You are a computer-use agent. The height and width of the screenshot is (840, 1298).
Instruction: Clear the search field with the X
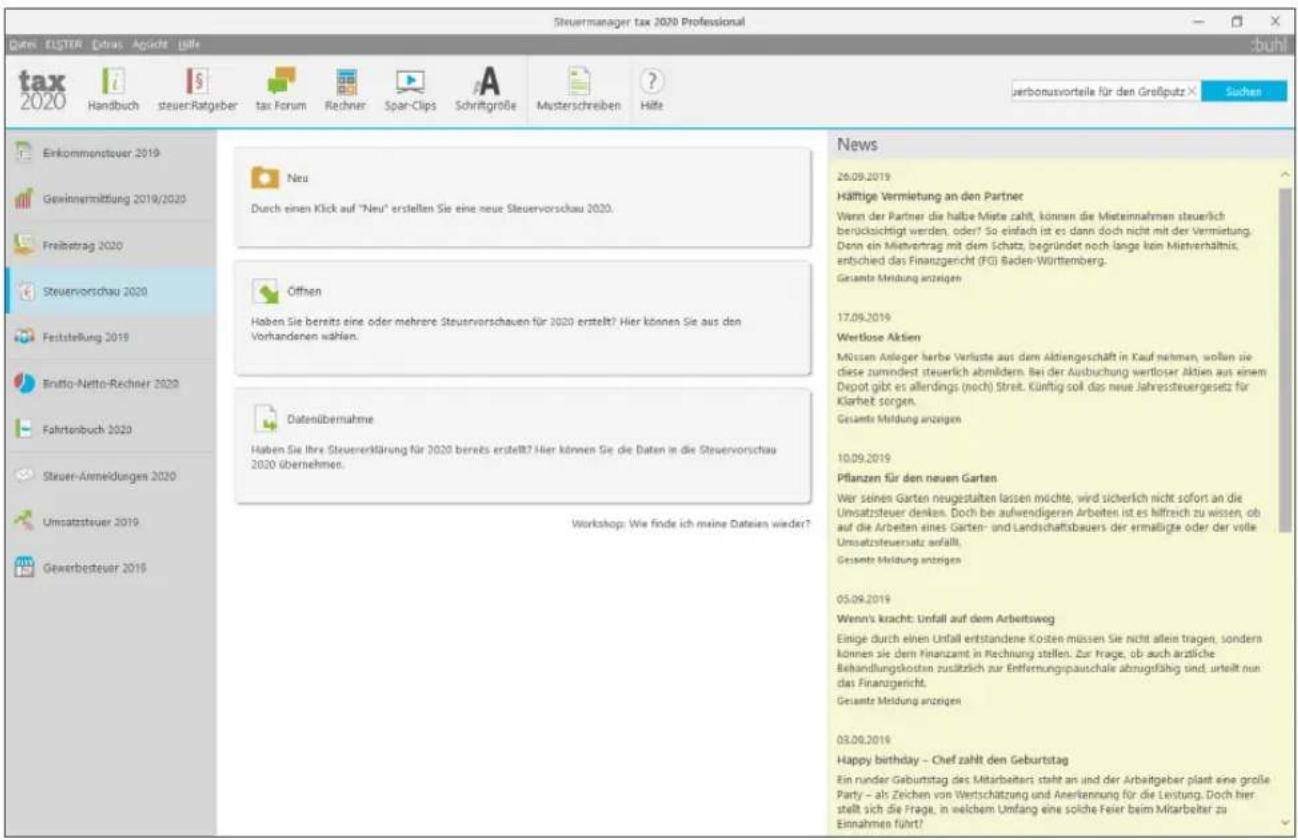pyautogui.click(x=1191, y=91)
